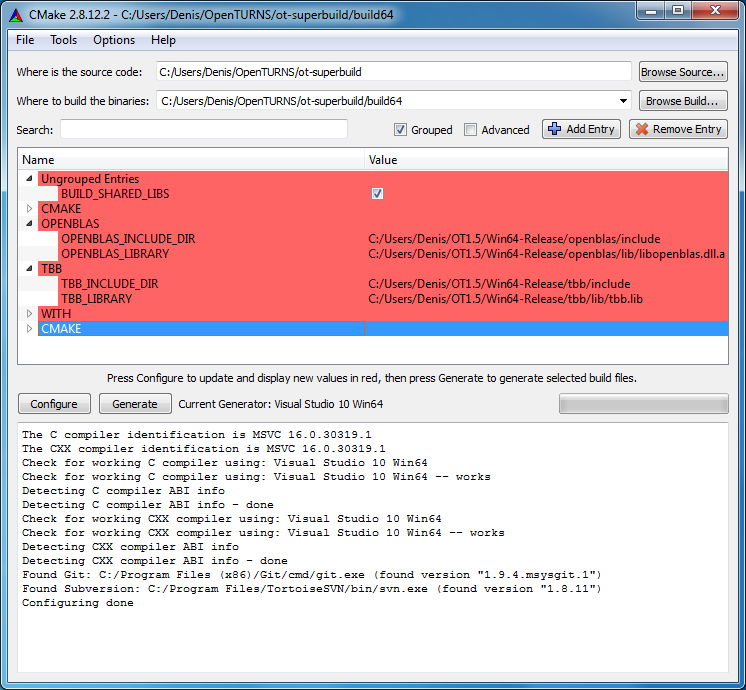Select the Ungrouped Entries label
This screenshot has height=690, width=746.
point(90,178)
